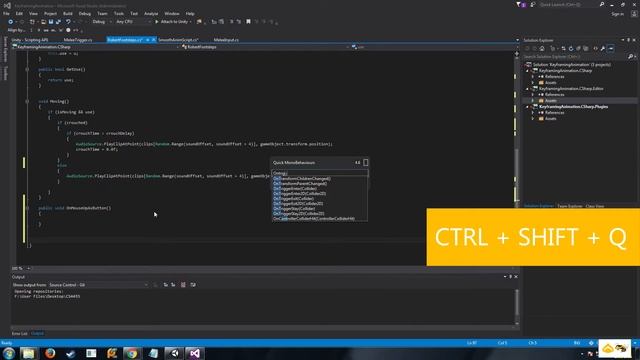Screen dimensions: 640x360
Task: Open the Help menu
Action: [x=190, y=13]
